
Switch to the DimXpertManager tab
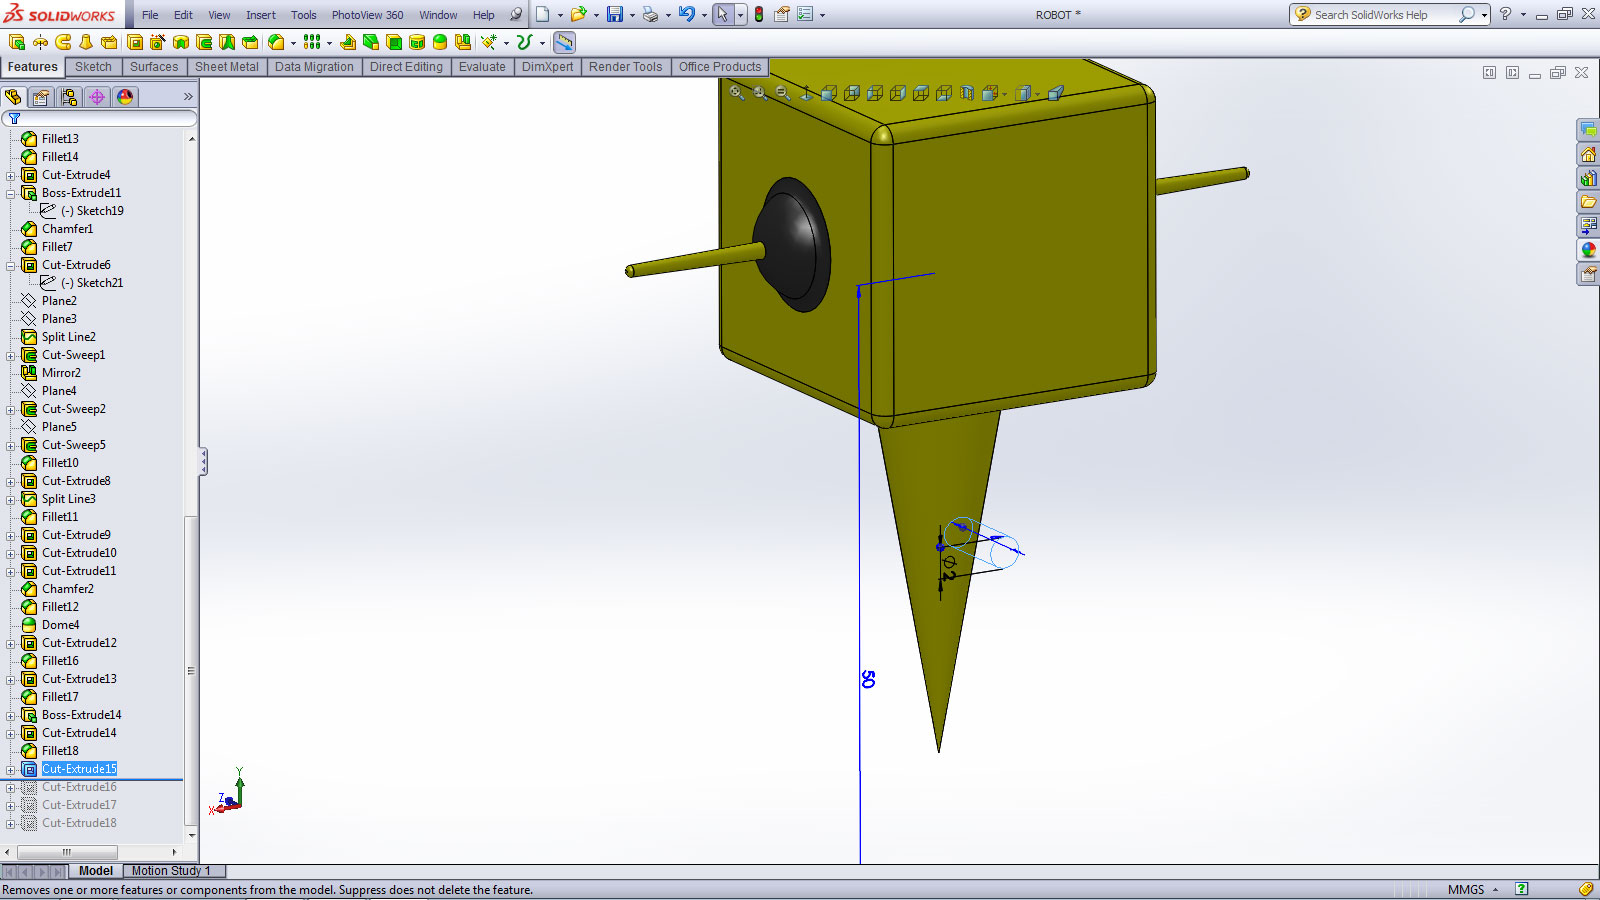[96, 97]
